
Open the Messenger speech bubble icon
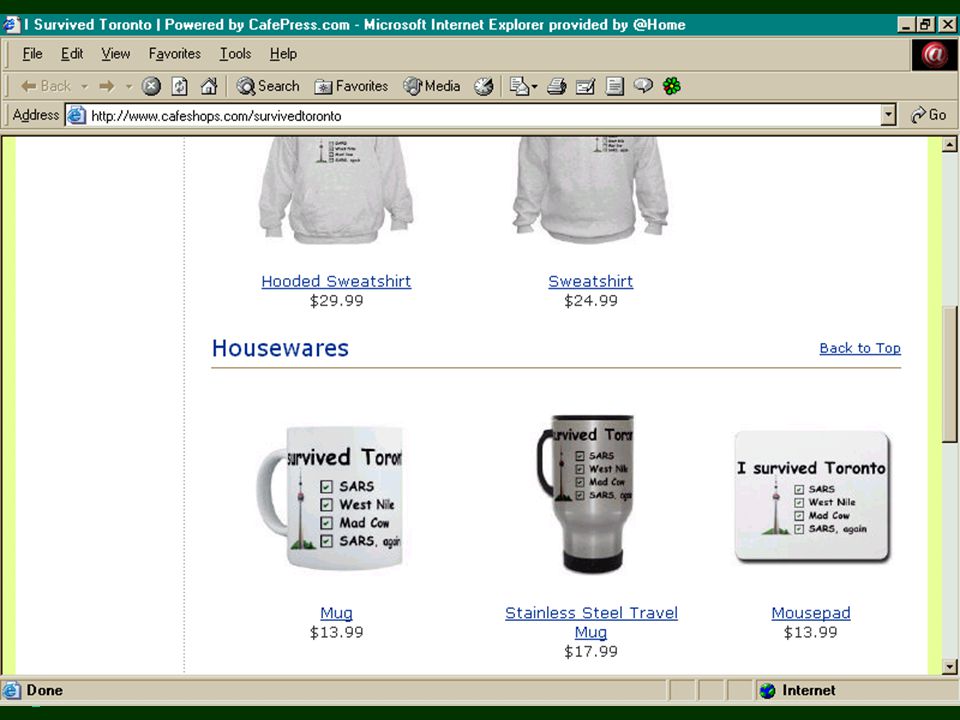643,86
